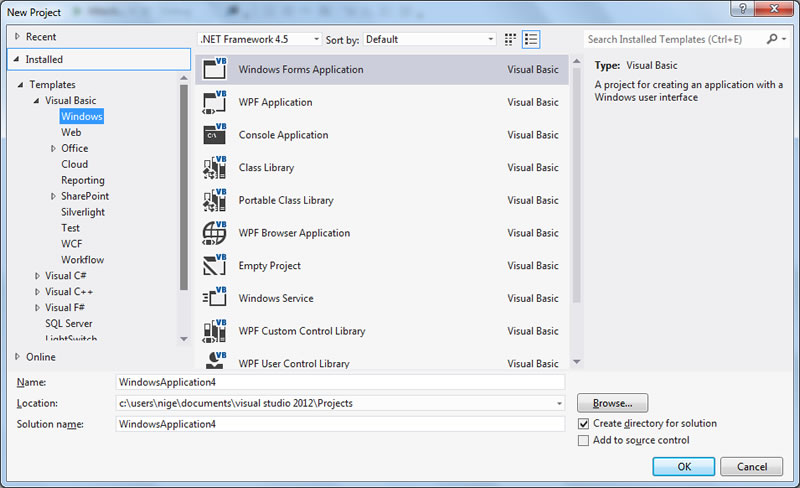The width and height of the screenshot is (800, 488).
Task: Click the Console Application template icon
Action: click(x=215, y=134)
